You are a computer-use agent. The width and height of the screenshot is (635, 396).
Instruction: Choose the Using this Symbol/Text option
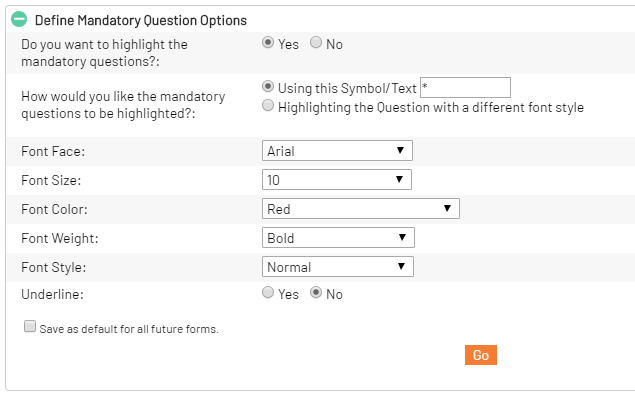[x=268, y=86]
